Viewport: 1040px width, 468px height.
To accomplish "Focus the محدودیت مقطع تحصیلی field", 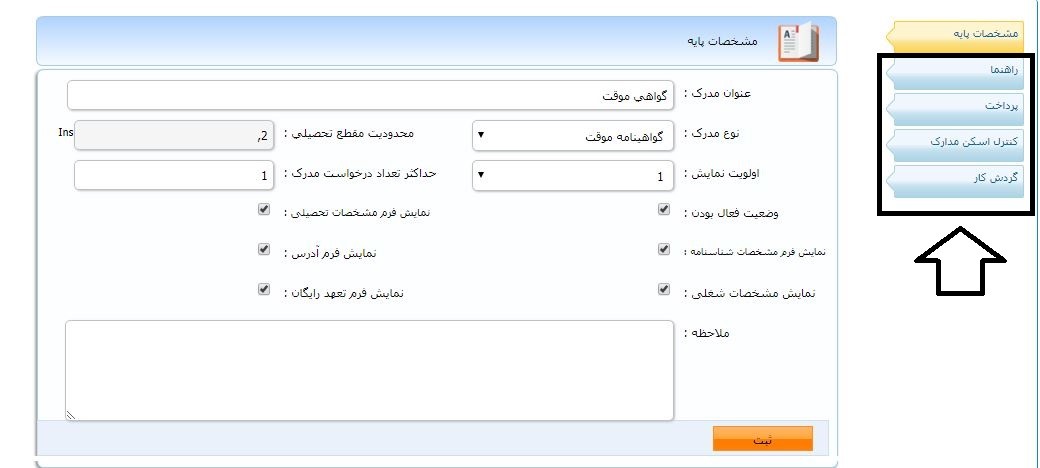I will [x=174, y=135].
